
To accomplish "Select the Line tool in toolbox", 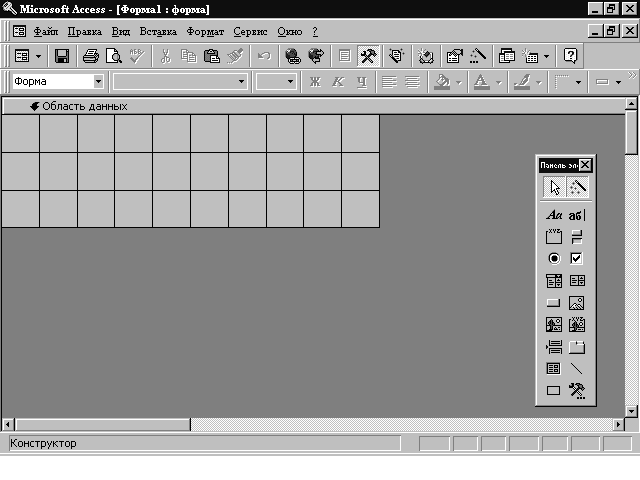I will click(577, 369).
